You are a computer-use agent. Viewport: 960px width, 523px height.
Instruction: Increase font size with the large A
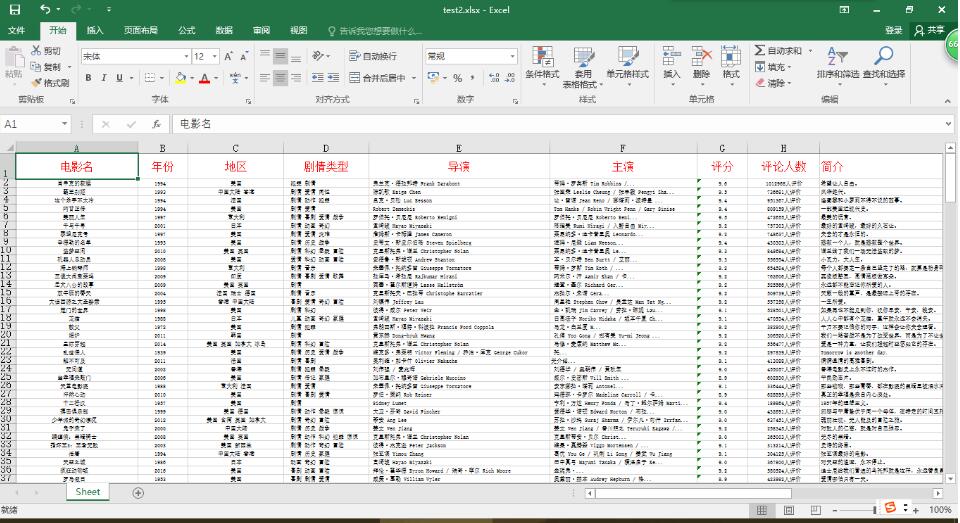pyautogui.click(x=228, y=56)
